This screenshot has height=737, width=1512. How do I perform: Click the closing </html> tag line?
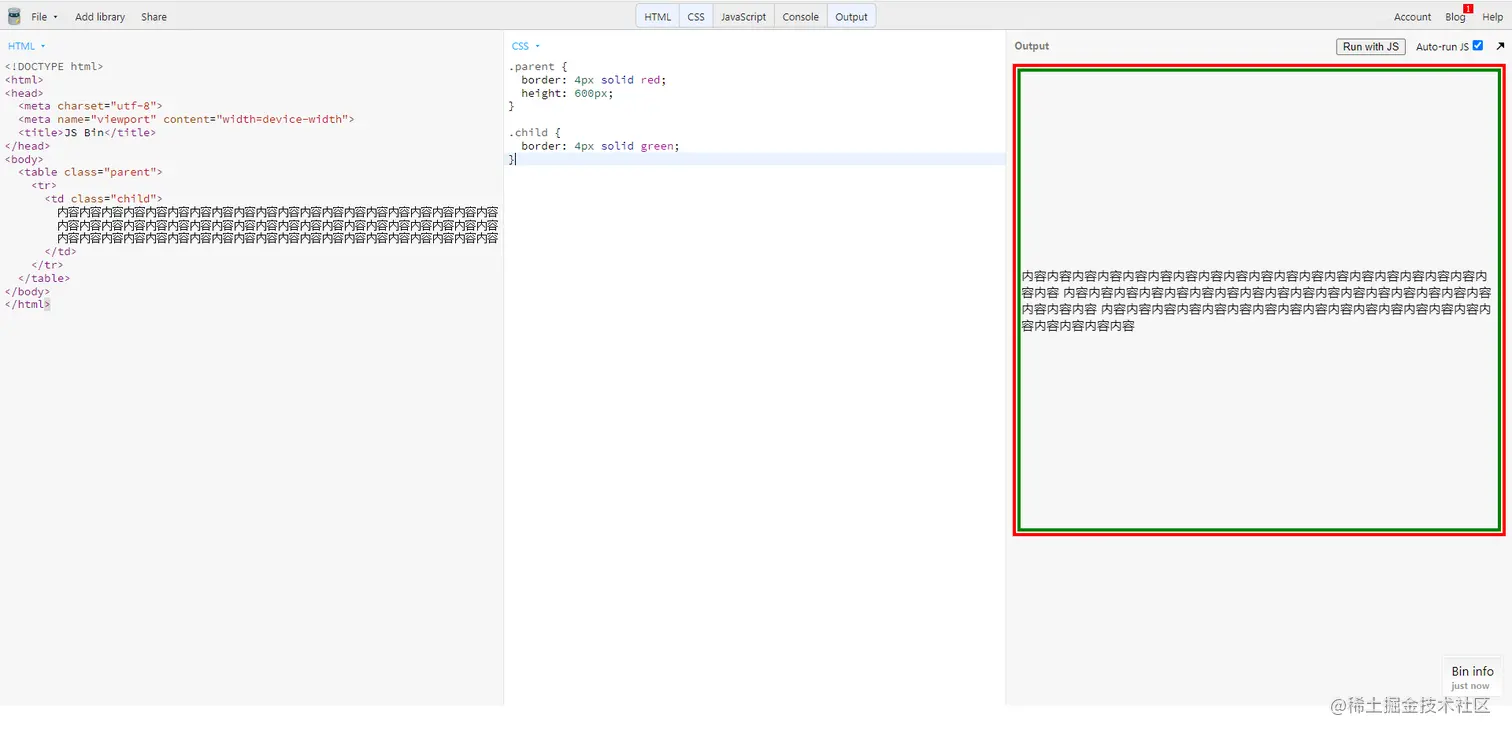[x=27, y=304]
